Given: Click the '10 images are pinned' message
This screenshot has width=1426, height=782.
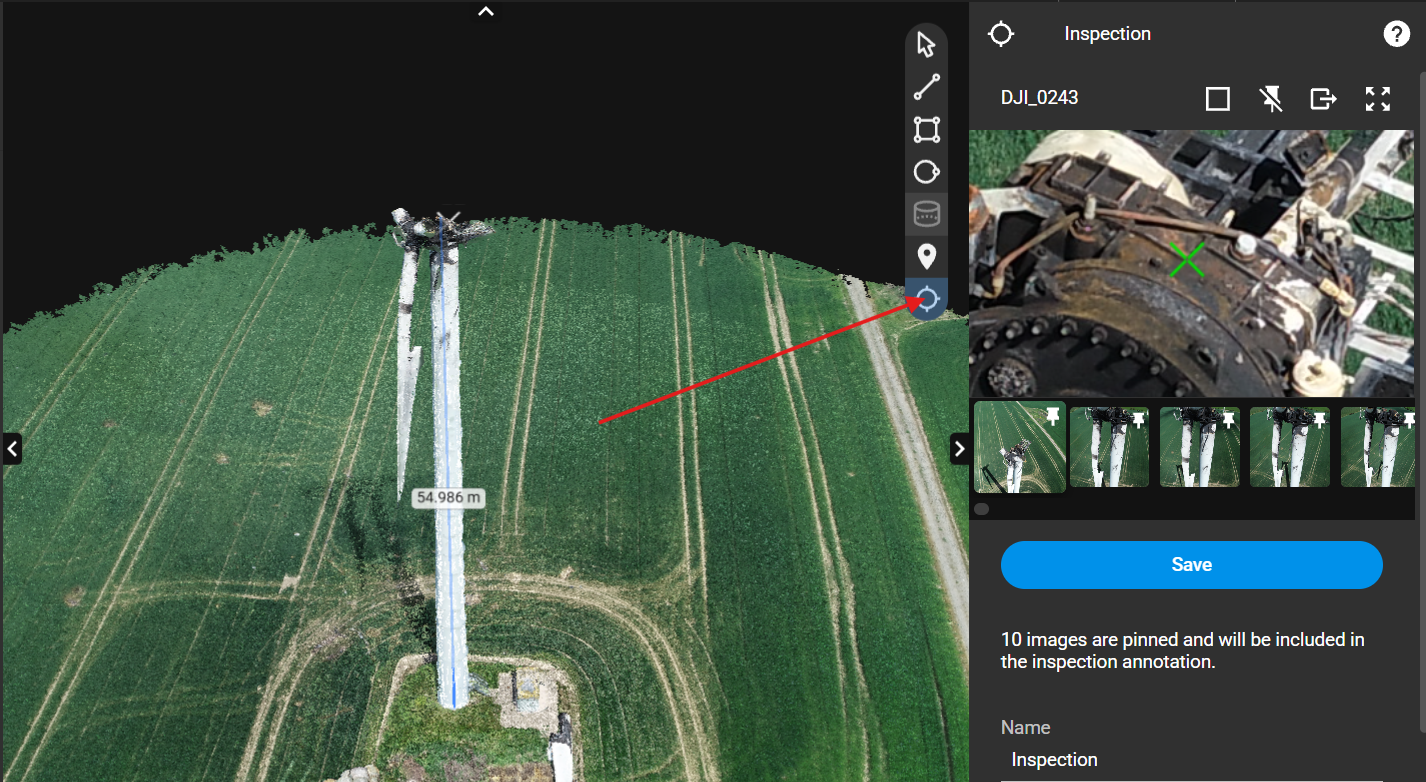Looking at the screenshot, I should 1183,650.
